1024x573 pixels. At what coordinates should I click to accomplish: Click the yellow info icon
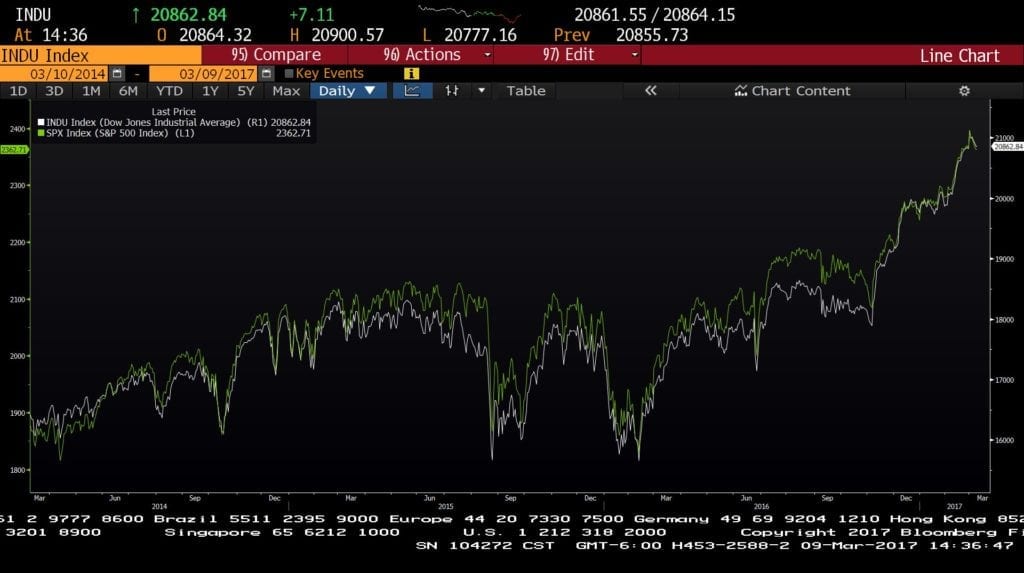click(x=411, y=73)
